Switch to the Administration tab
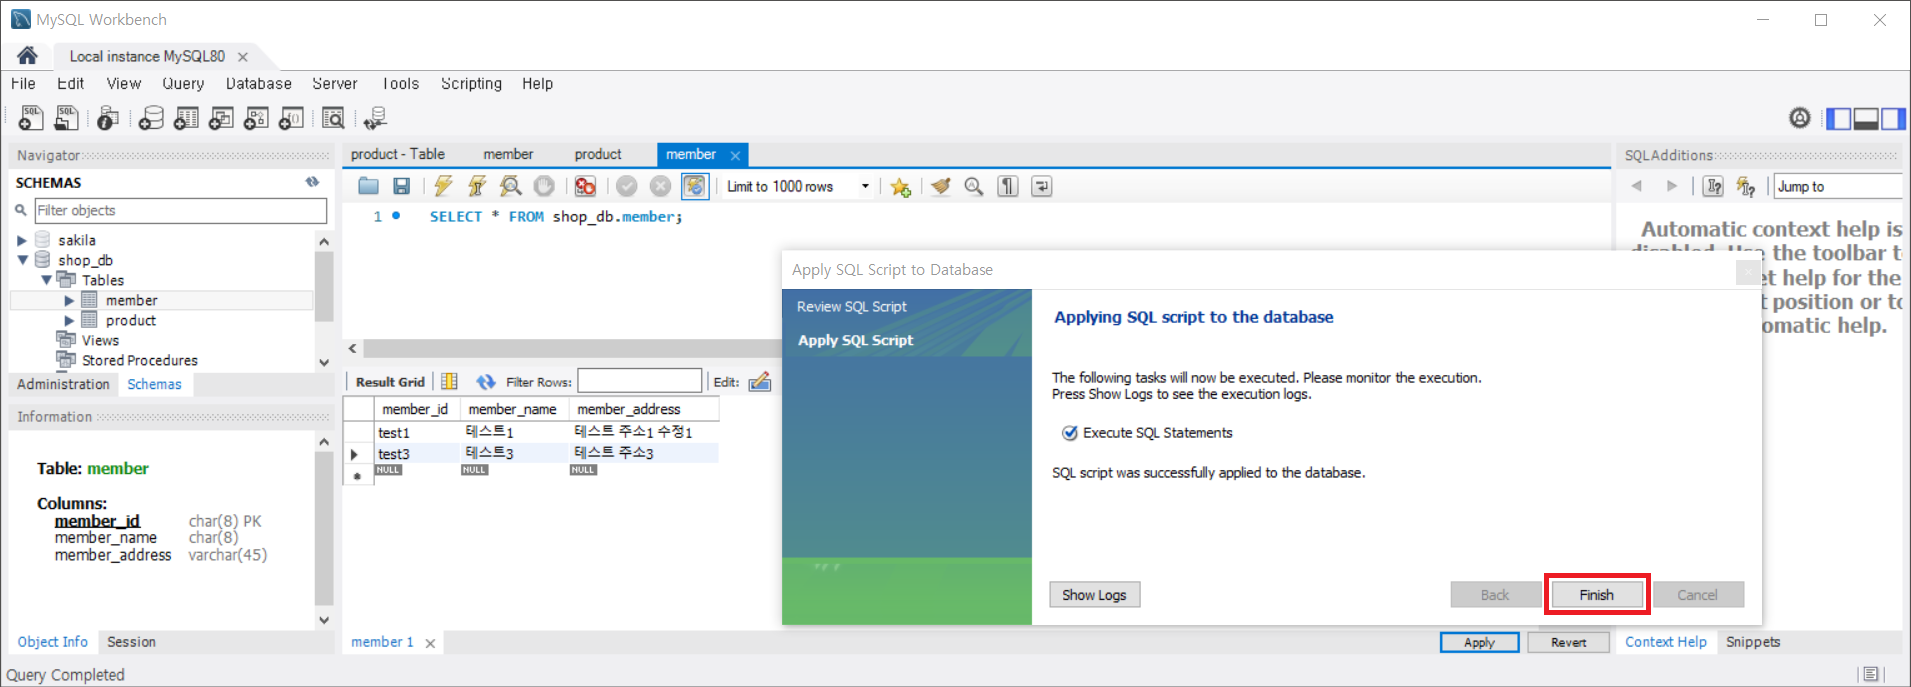The width and height of the screenshot is (1911, 687). click(x=63, y=384)
